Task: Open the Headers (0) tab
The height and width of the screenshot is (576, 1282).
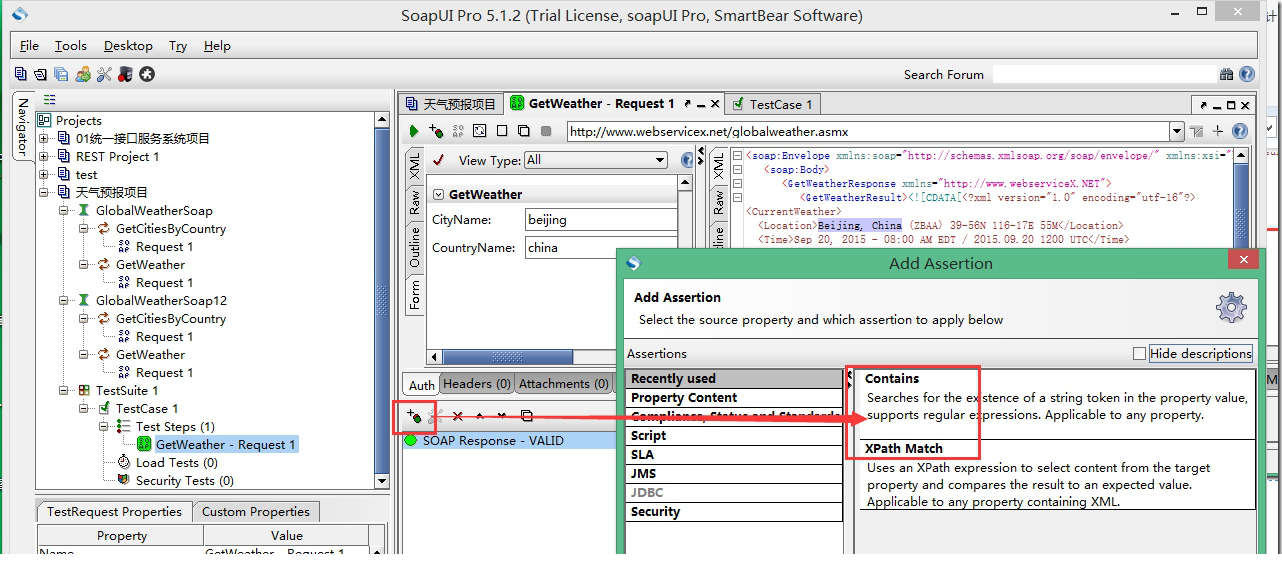Action: tap(477, 384)
